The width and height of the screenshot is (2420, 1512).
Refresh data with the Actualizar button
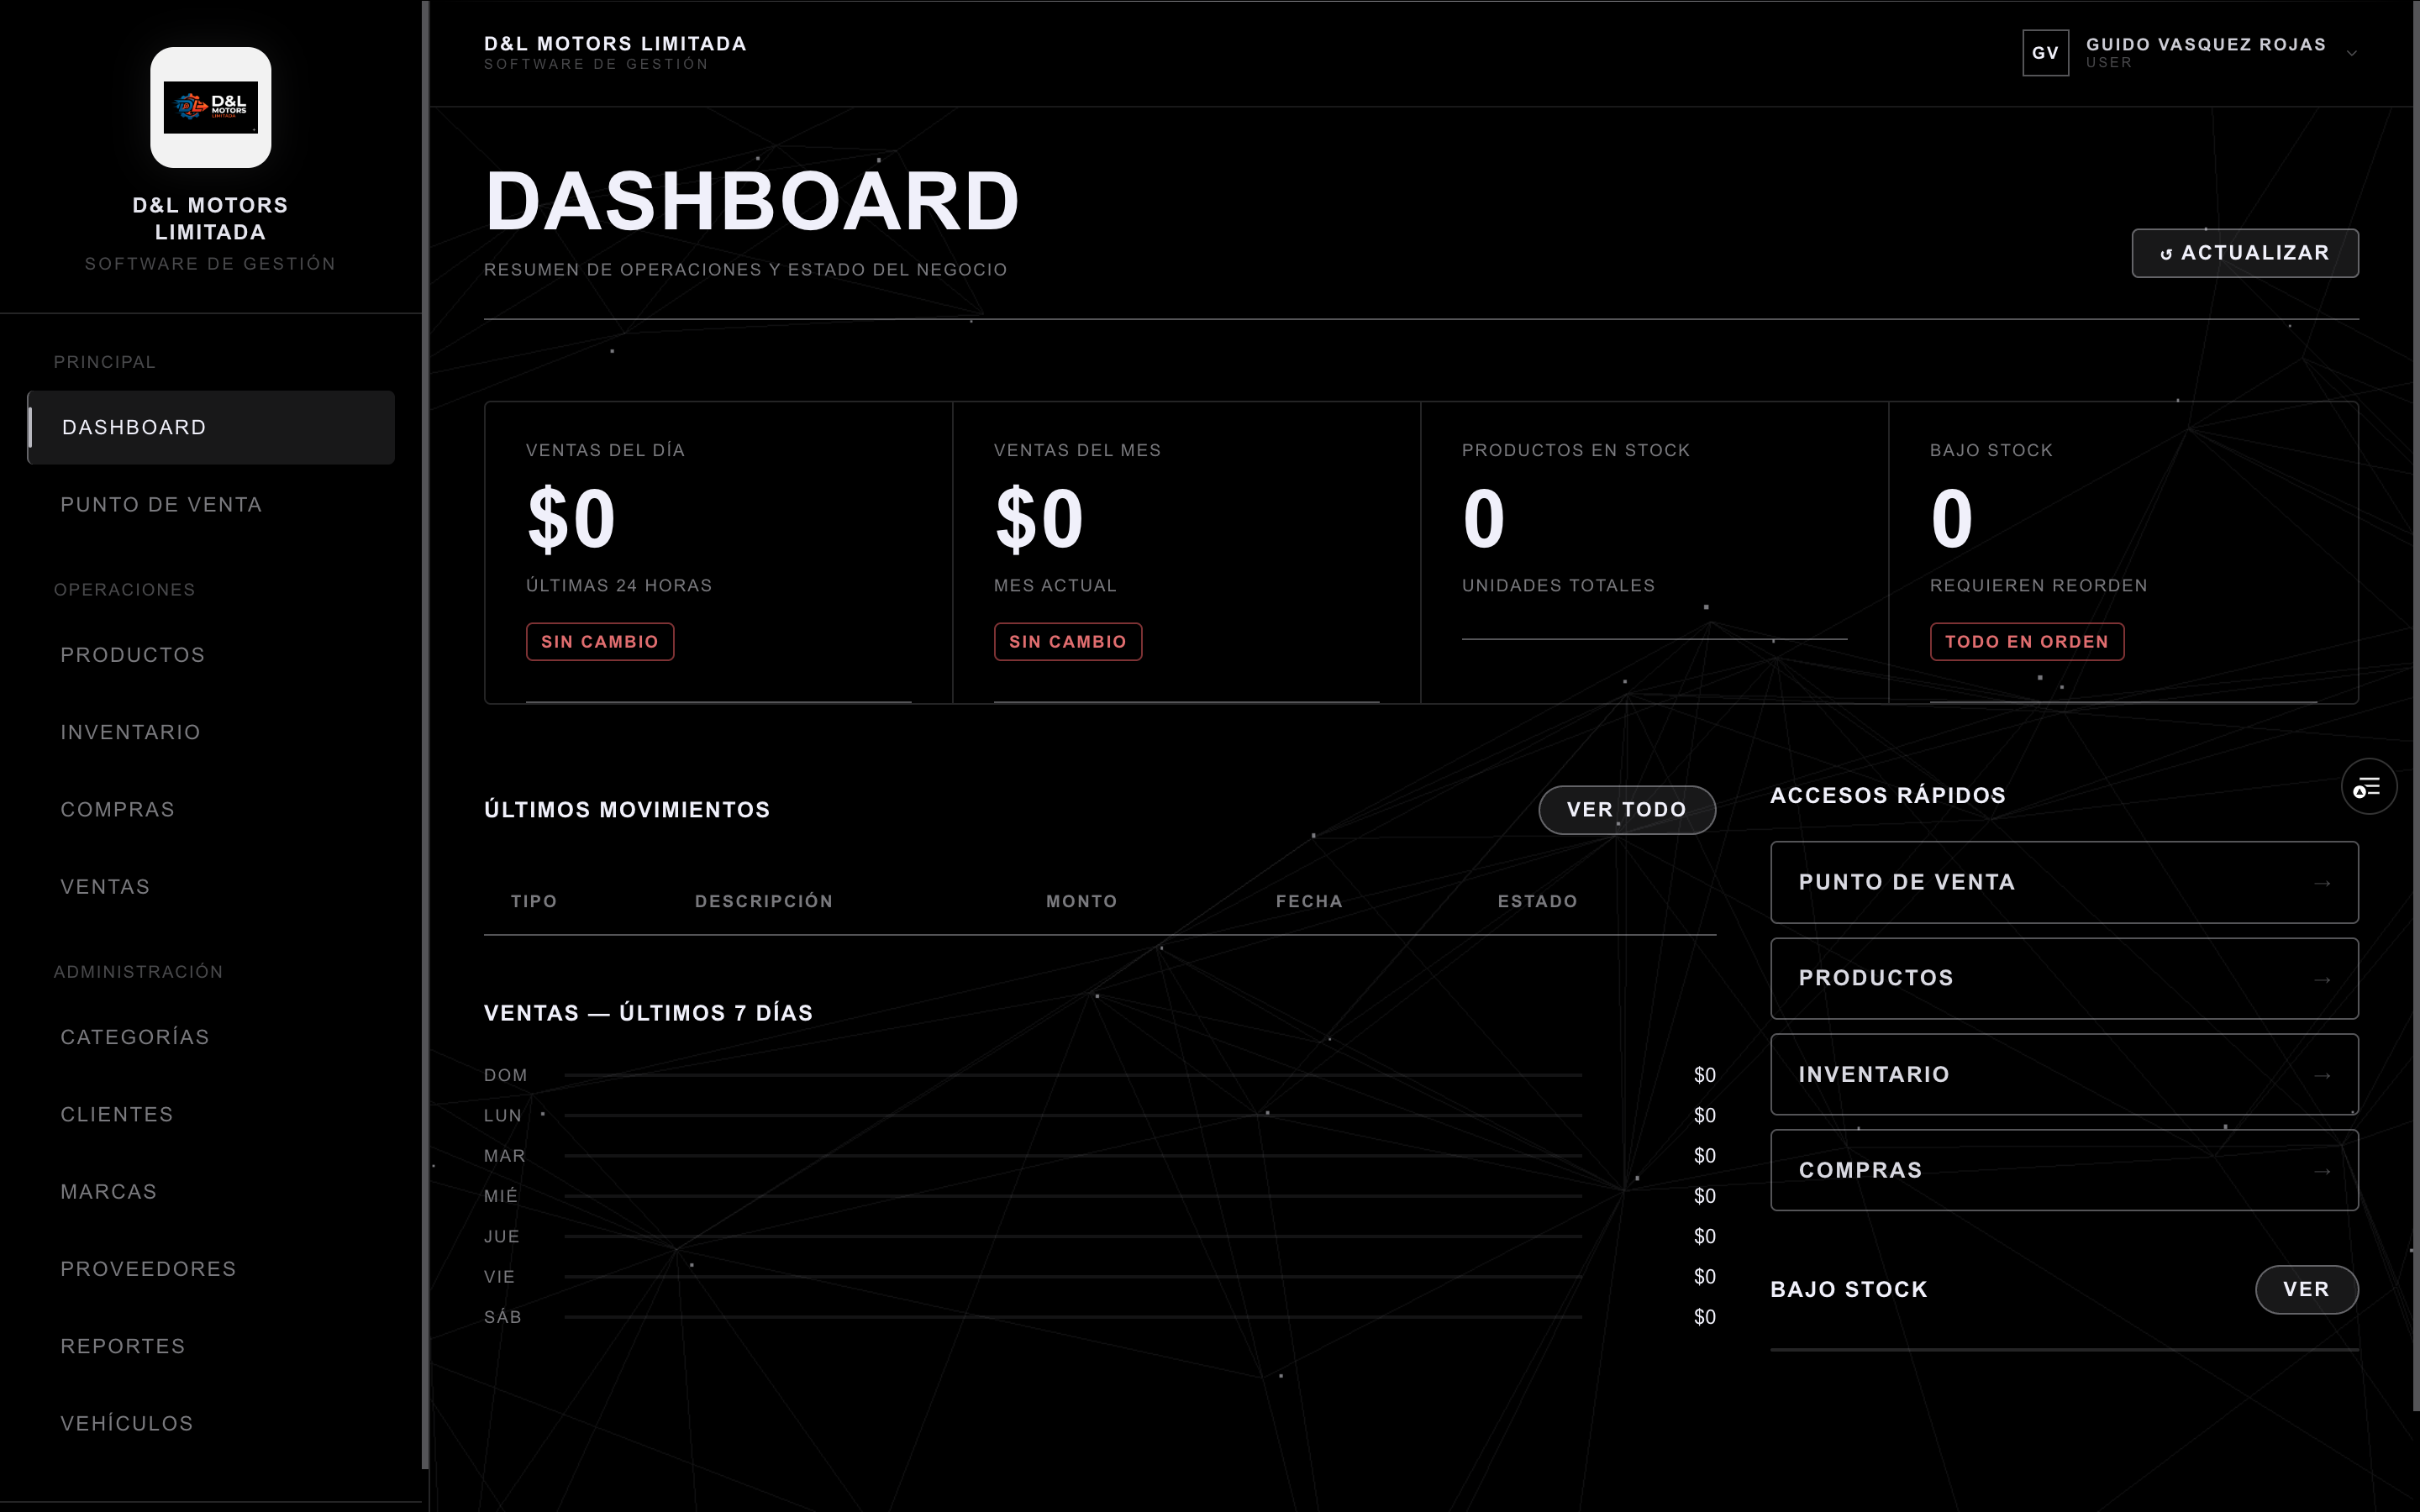tap(2245, 253)
